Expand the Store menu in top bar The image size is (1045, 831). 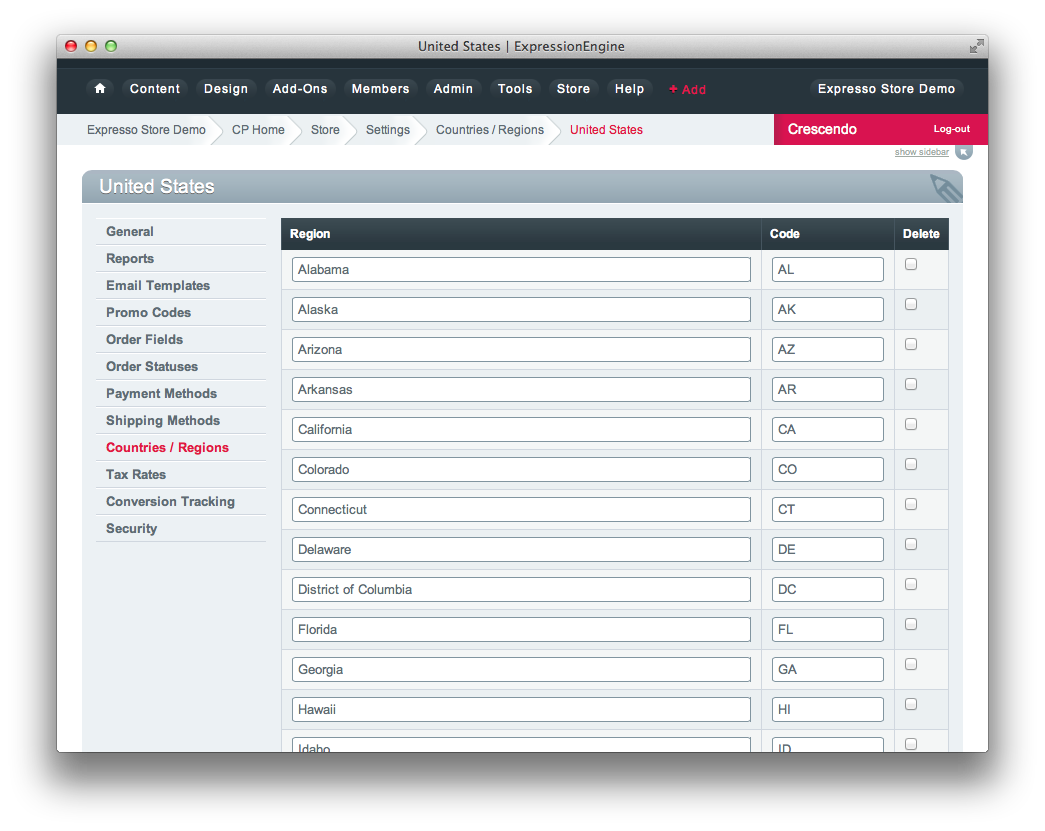click(573, 89)
